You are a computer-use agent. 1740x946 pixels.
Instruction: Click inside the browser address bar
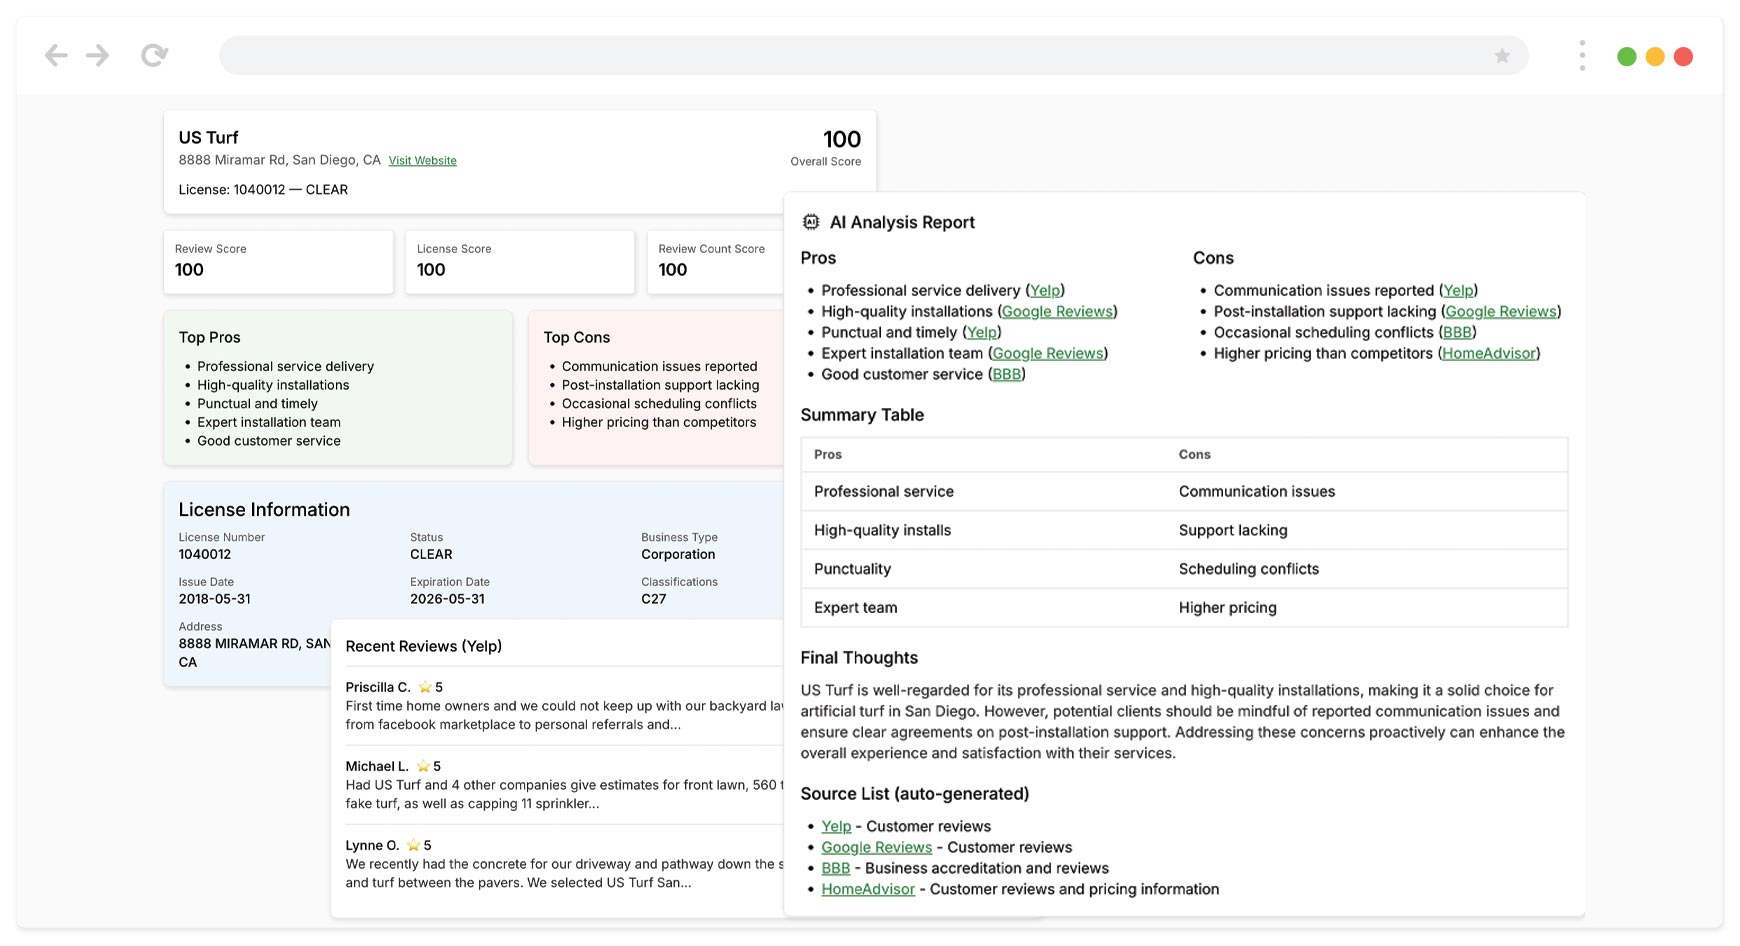click(x=870, y=55)
